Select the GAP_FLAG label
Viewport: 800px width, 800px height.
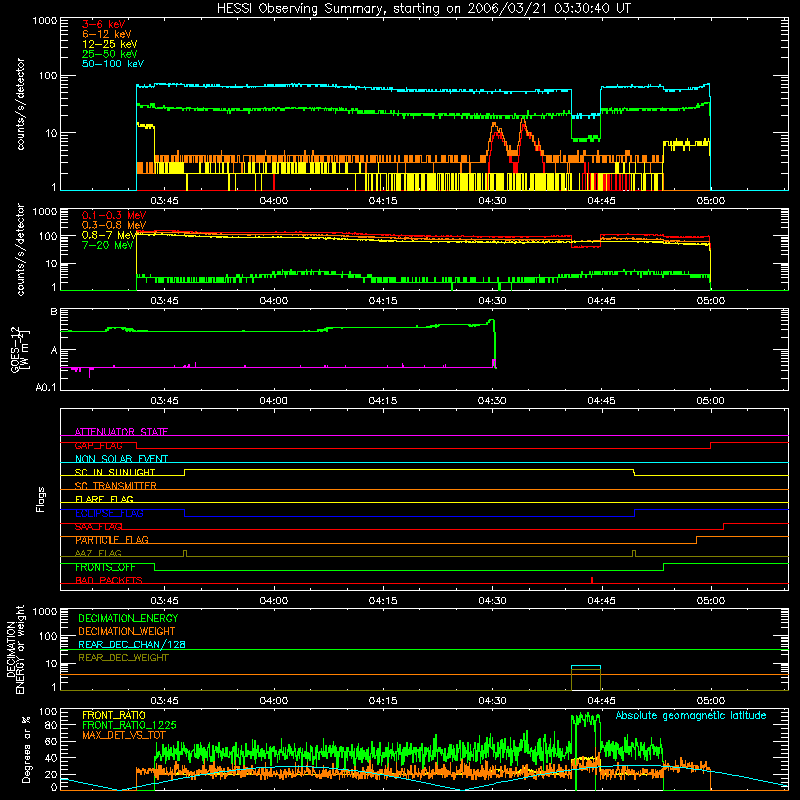[98, 445]
